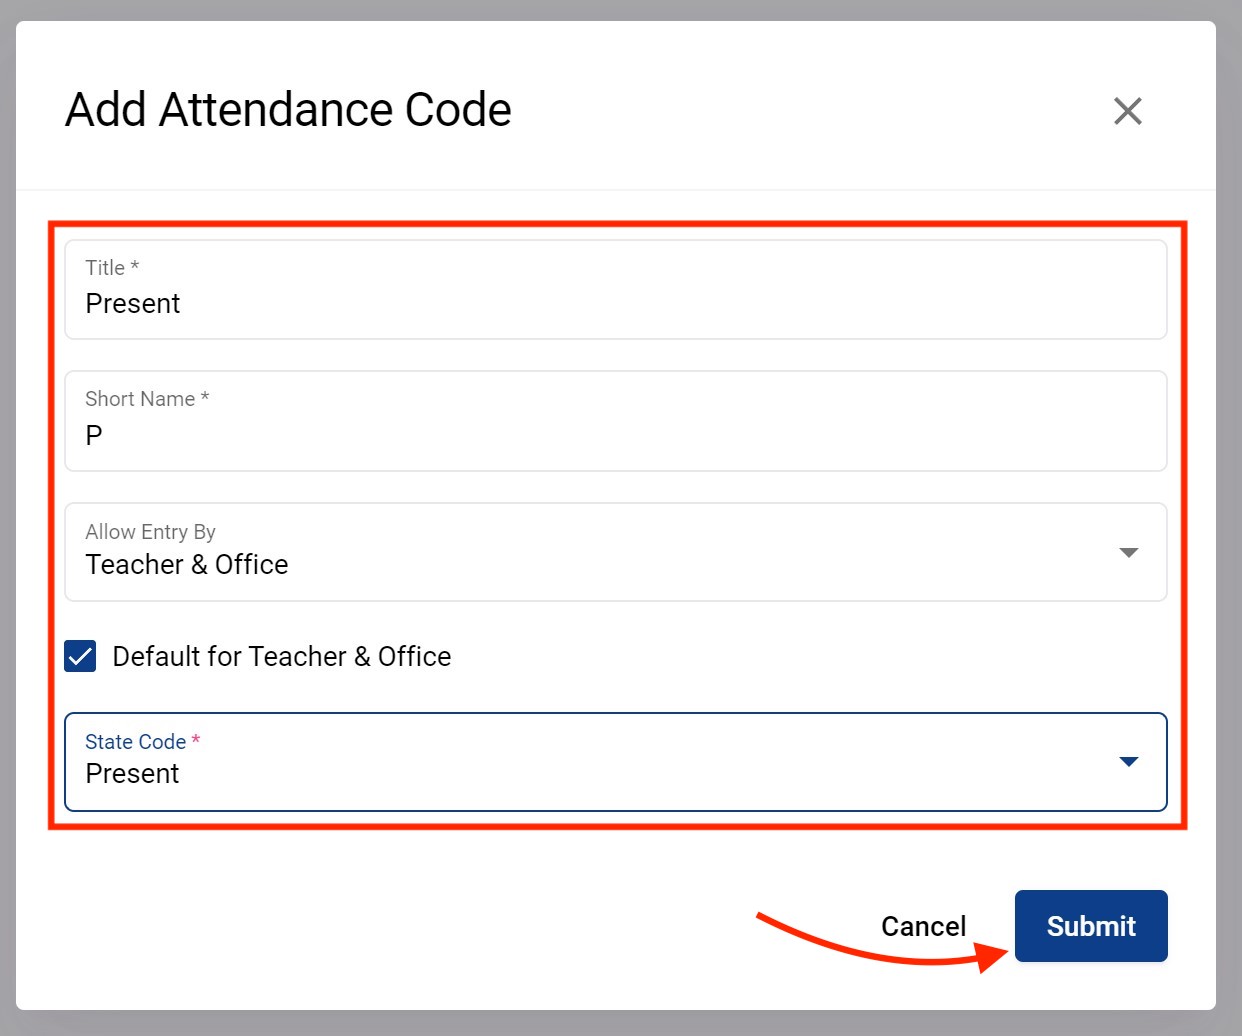Viewport: 1242px width, 1036px height.
Task: Click the "Short Name *" field label
Action: pyautogui.click(x=146, y=399)
